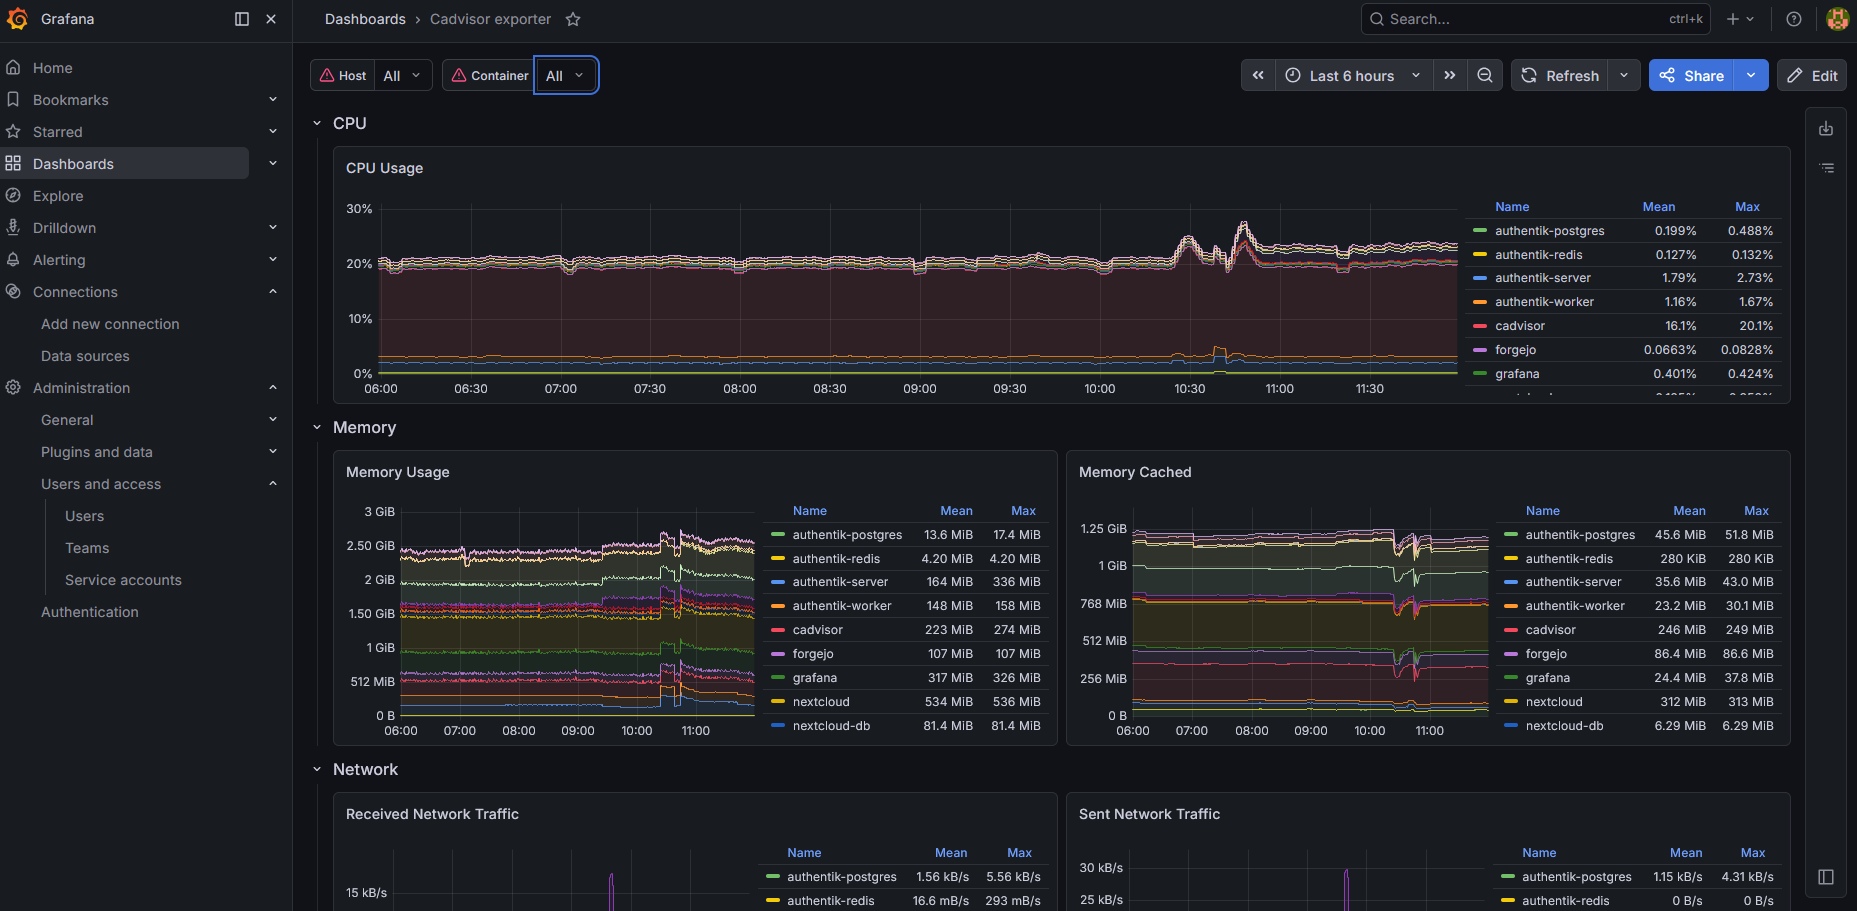Viewport: 1857px width, 911px height.
Task: Shift time range backward
Action: (1258, 75)
